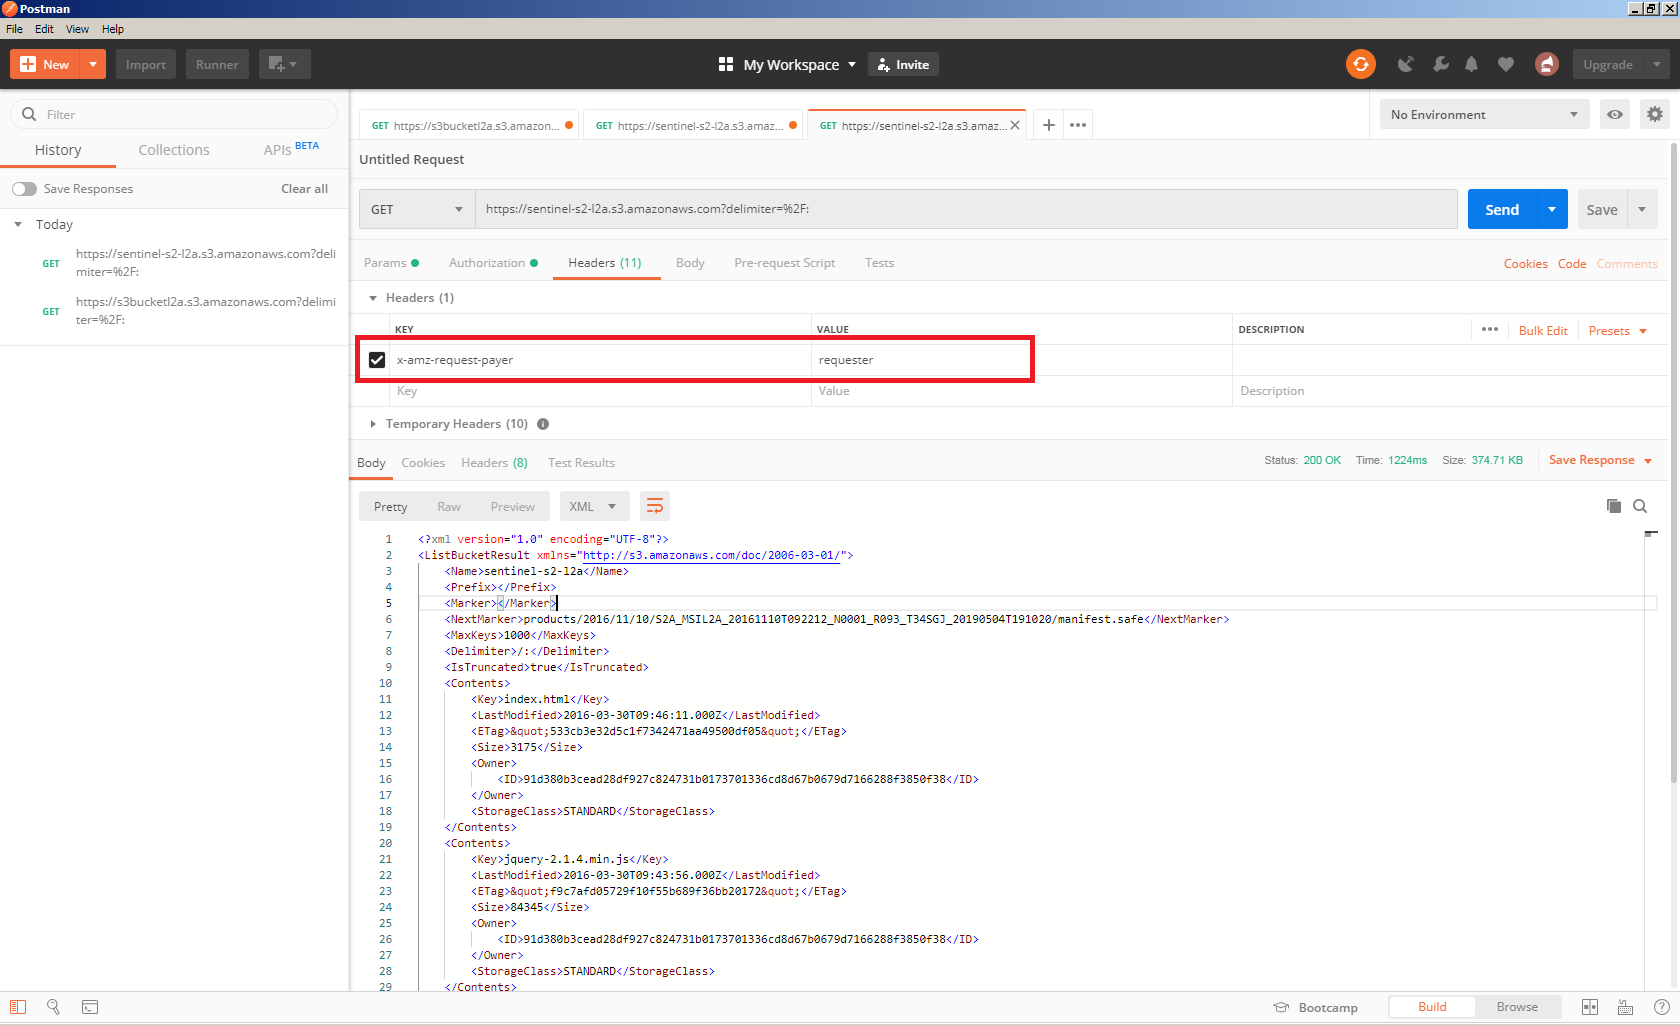This screenshot has height=1026, width=1680.
Task: Click the sync status icon
Action: pos(1360,64)
